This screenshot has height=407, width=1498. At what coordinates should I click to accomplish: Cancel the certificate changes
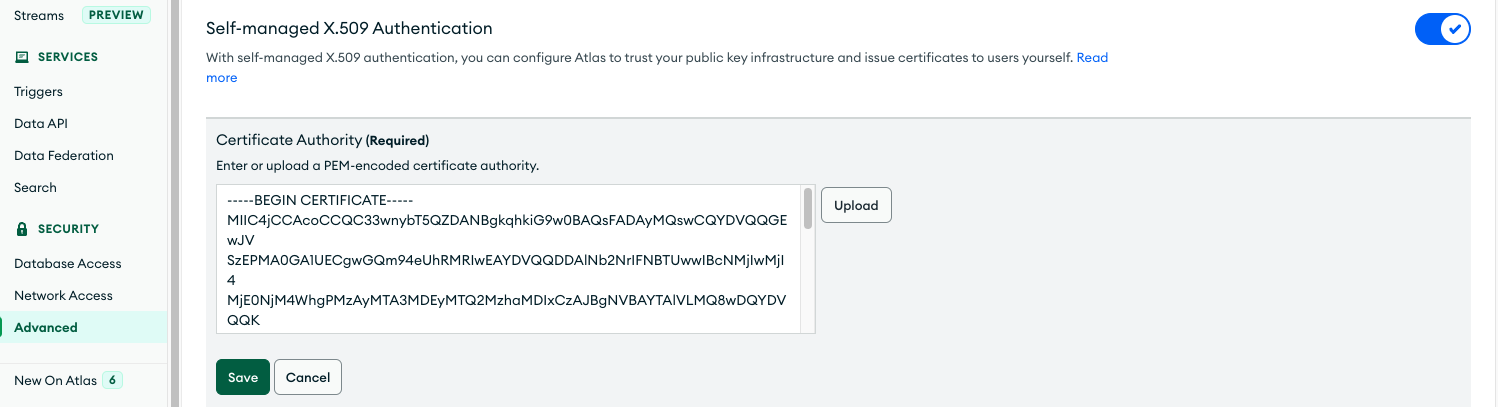308,377
